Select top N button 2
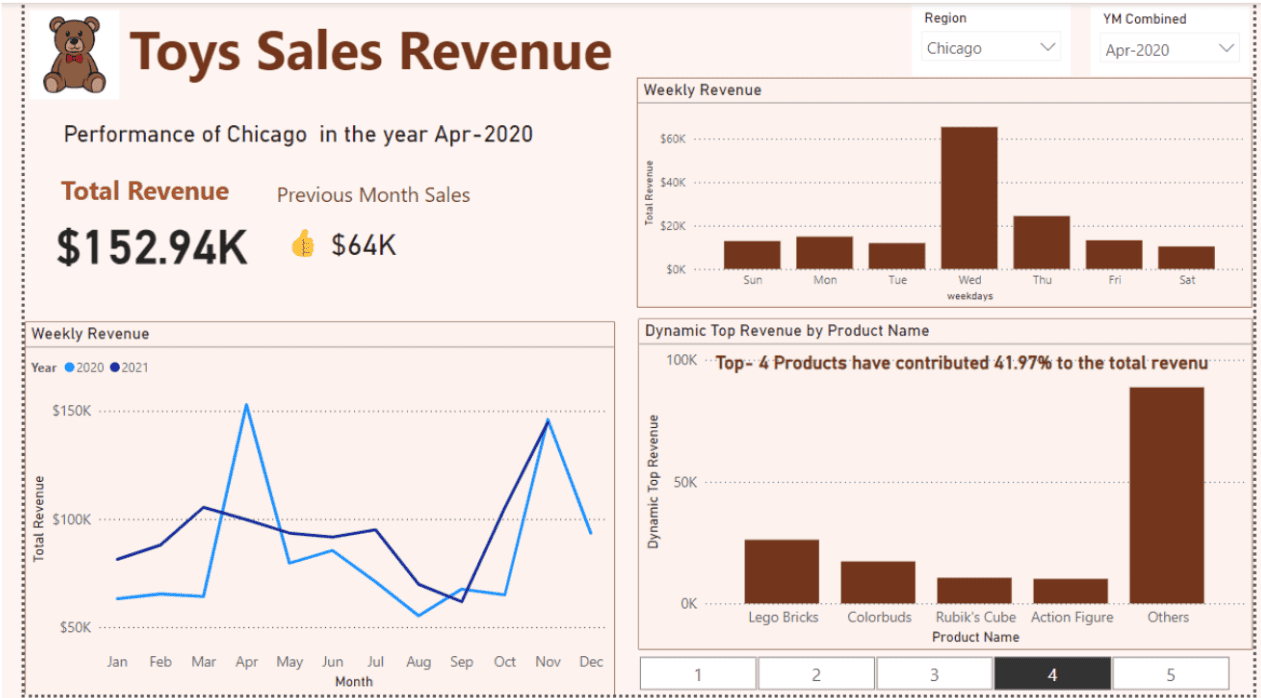Screen dimensions: 1261x698 click(x=816, y=674)
